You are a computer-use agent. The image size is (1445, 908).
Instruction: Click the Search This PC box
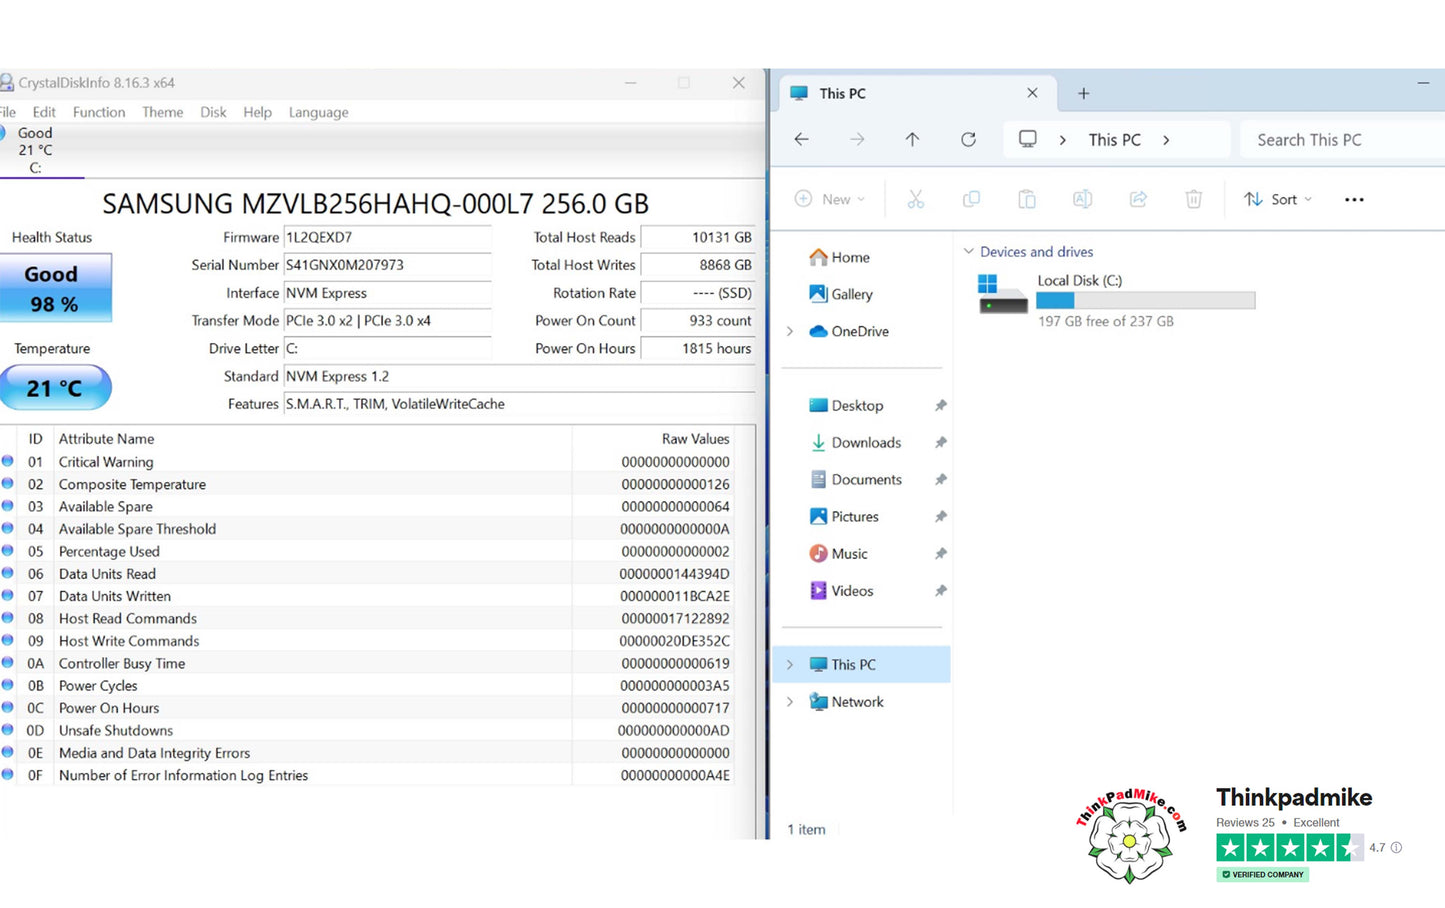click(x=1342, y=140)
